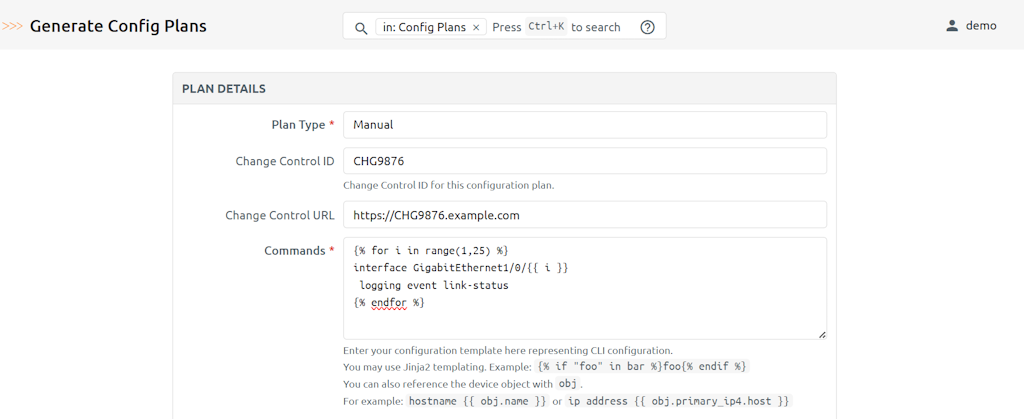Click 'ip address {{ obj.primary_ip4.host }}' code example

click(x=679, y=401)
